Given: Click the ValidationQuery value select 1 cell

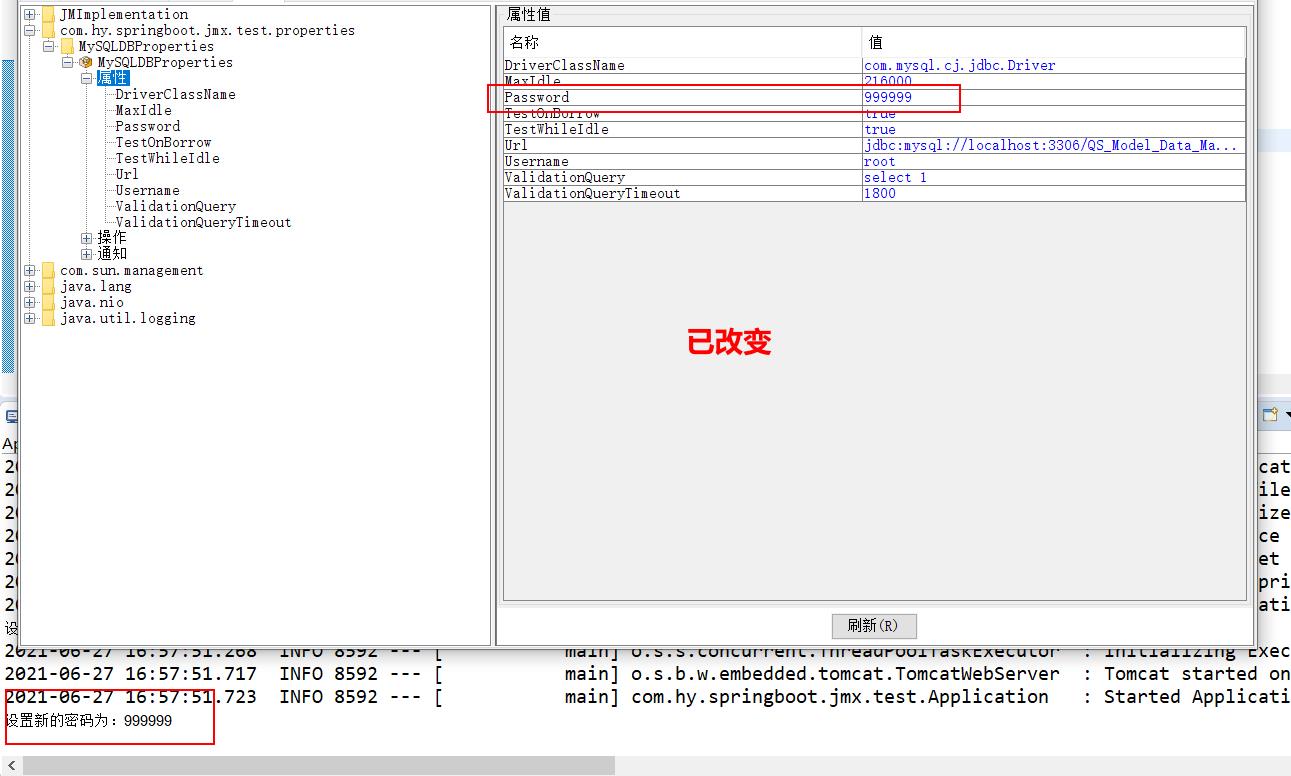Looking at the screenshot, I should [x=1054, y=177].
